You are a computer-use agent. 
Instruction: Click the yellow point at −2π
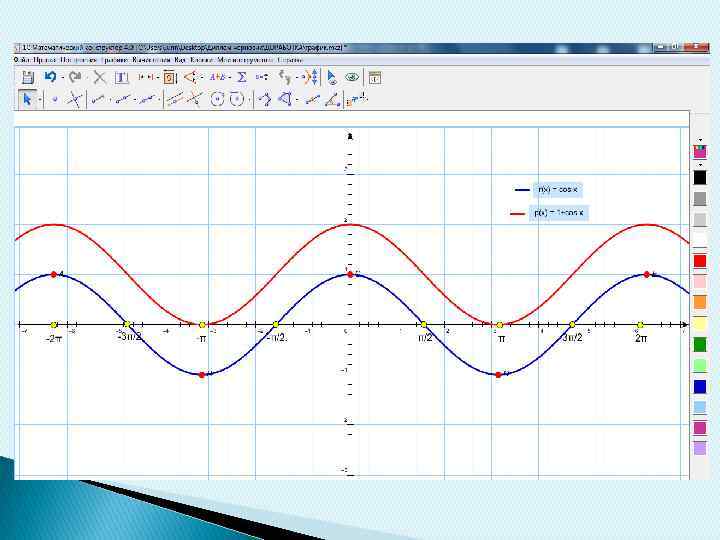pyautogui.click(x=54, y=325)
